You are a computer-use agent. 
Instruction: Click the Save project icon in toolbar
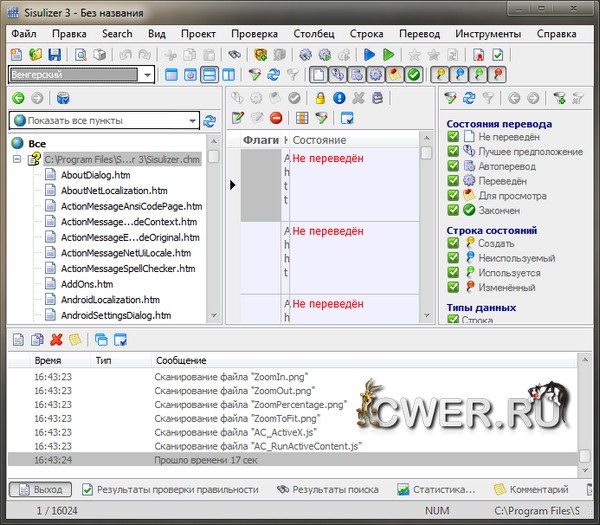point(56,55)
